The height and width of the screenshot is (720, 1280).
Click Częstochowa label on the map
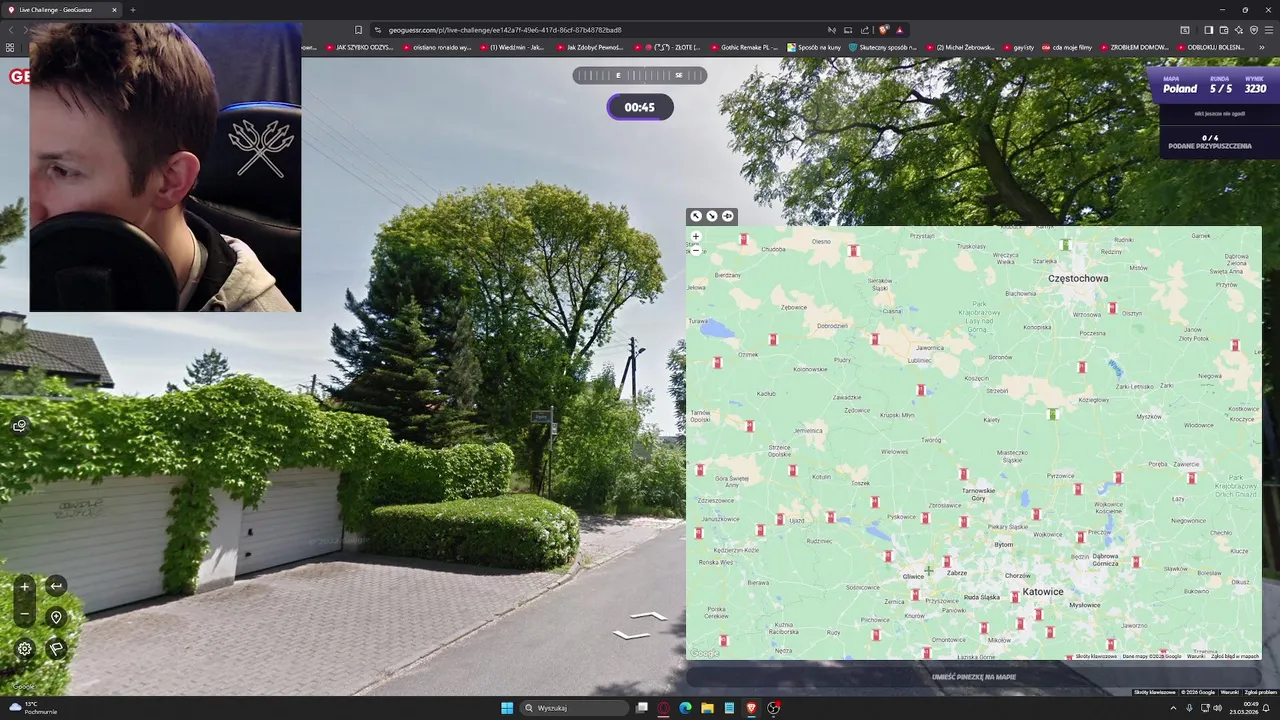click(x=1078, y=278)
